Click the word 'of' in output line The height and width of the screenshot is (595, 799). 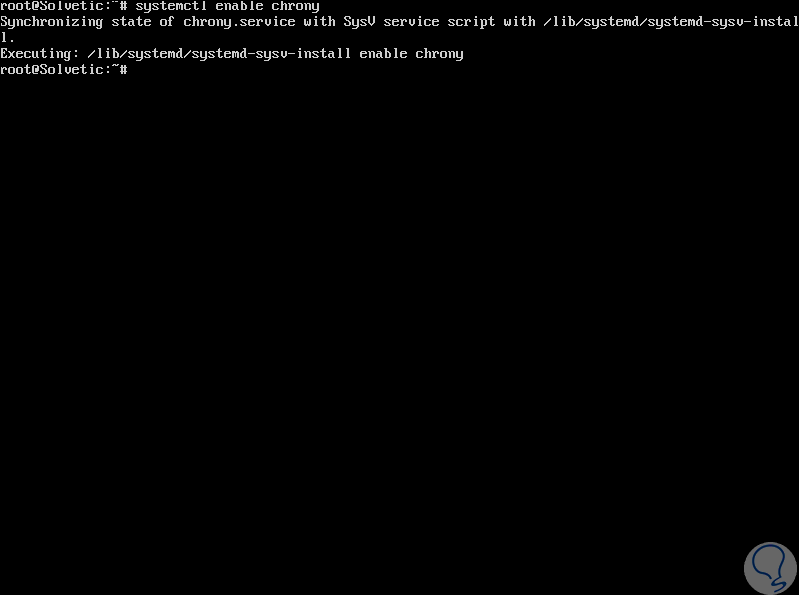point(167,22)
